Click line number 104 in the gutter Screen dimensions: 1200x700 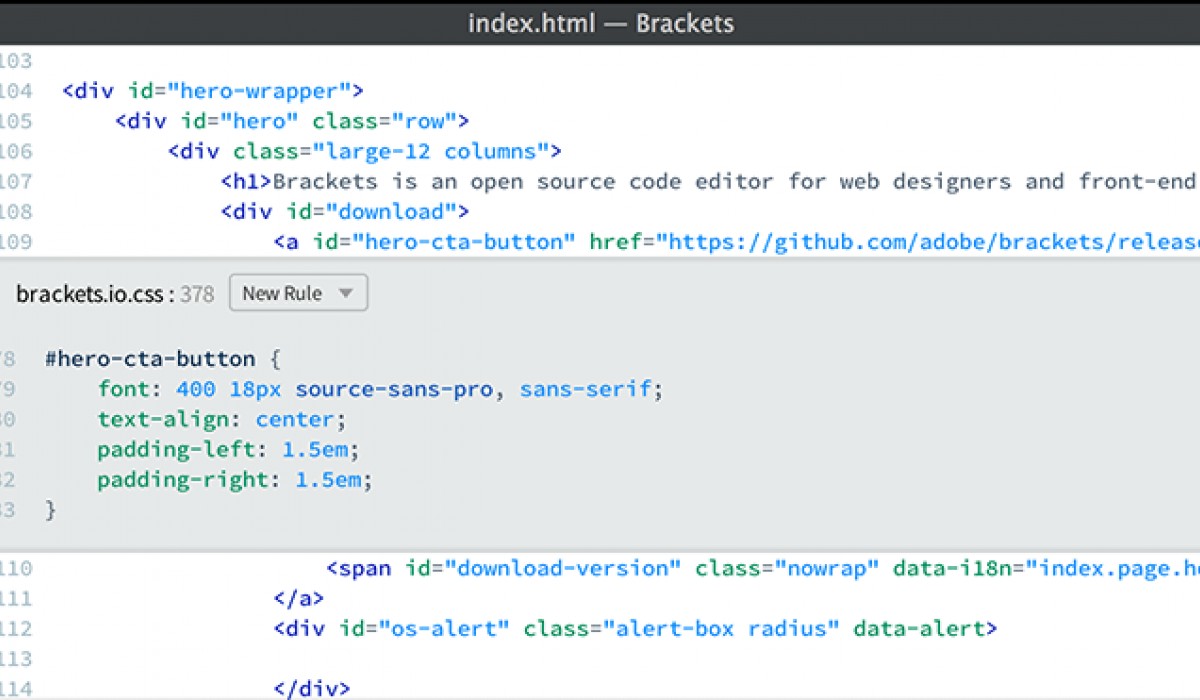click(x=15, y=91)
